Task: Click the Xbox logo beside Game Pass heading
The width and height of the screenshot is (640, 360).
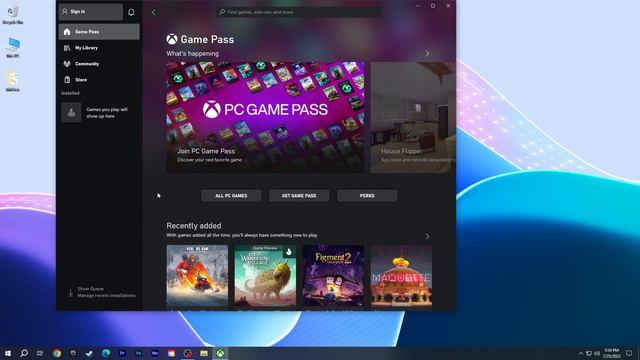Action: click(x=172, y=39)
